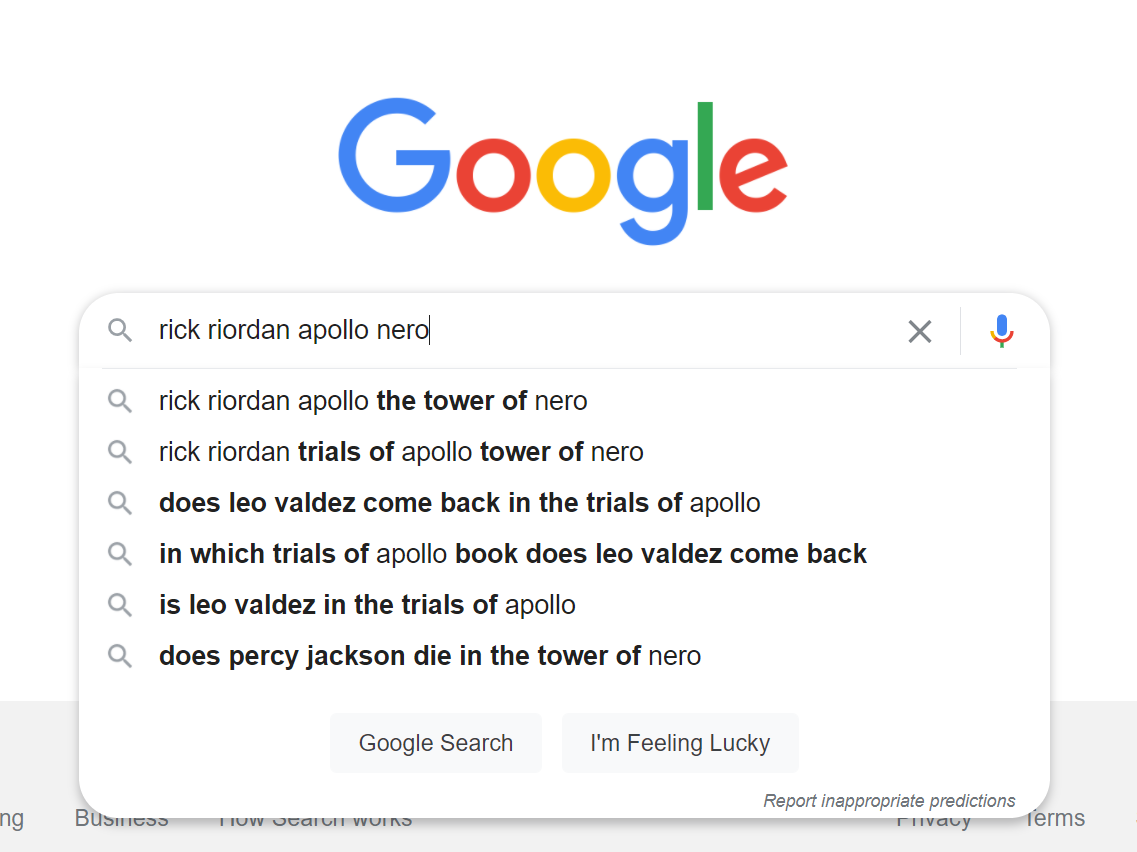Image resolution: width=1137 pixels, height=852 pixels.
Task: Select suggestion 'in which trials of apollo book does leo valdez come back'
Action: click(512, 553)
